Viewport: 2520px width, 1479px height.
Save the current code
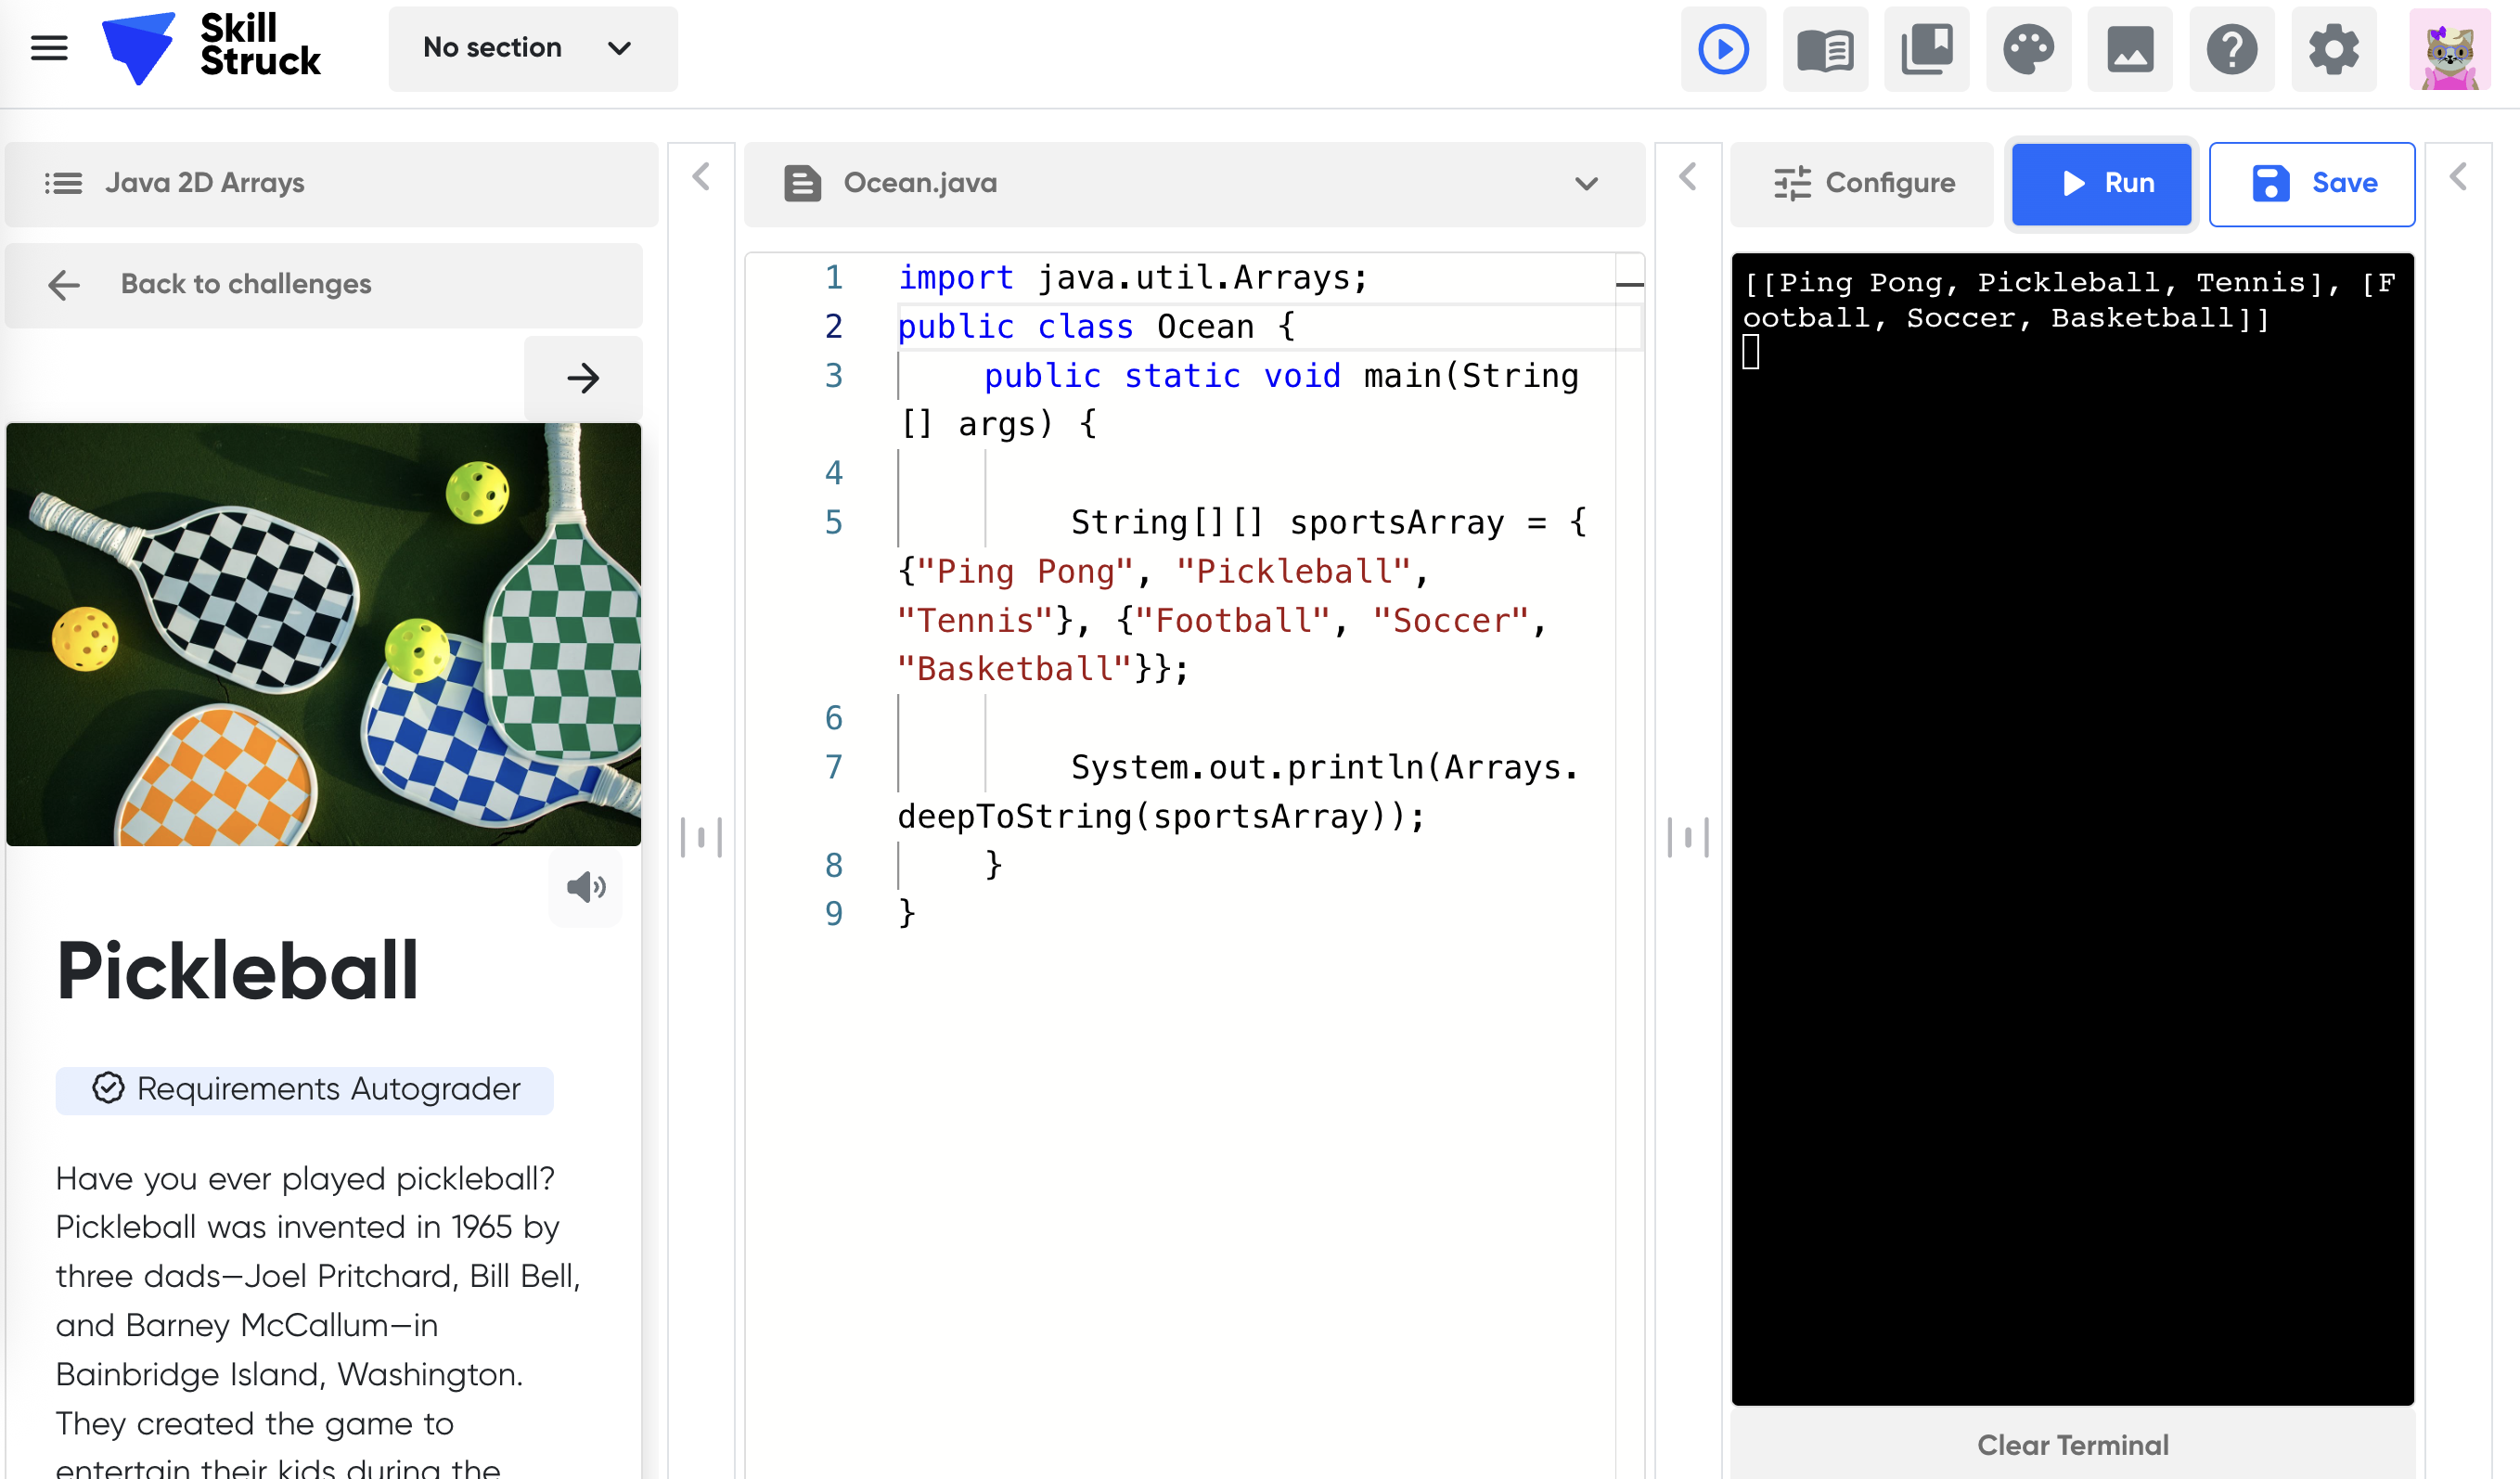(x=2311, y=183)
